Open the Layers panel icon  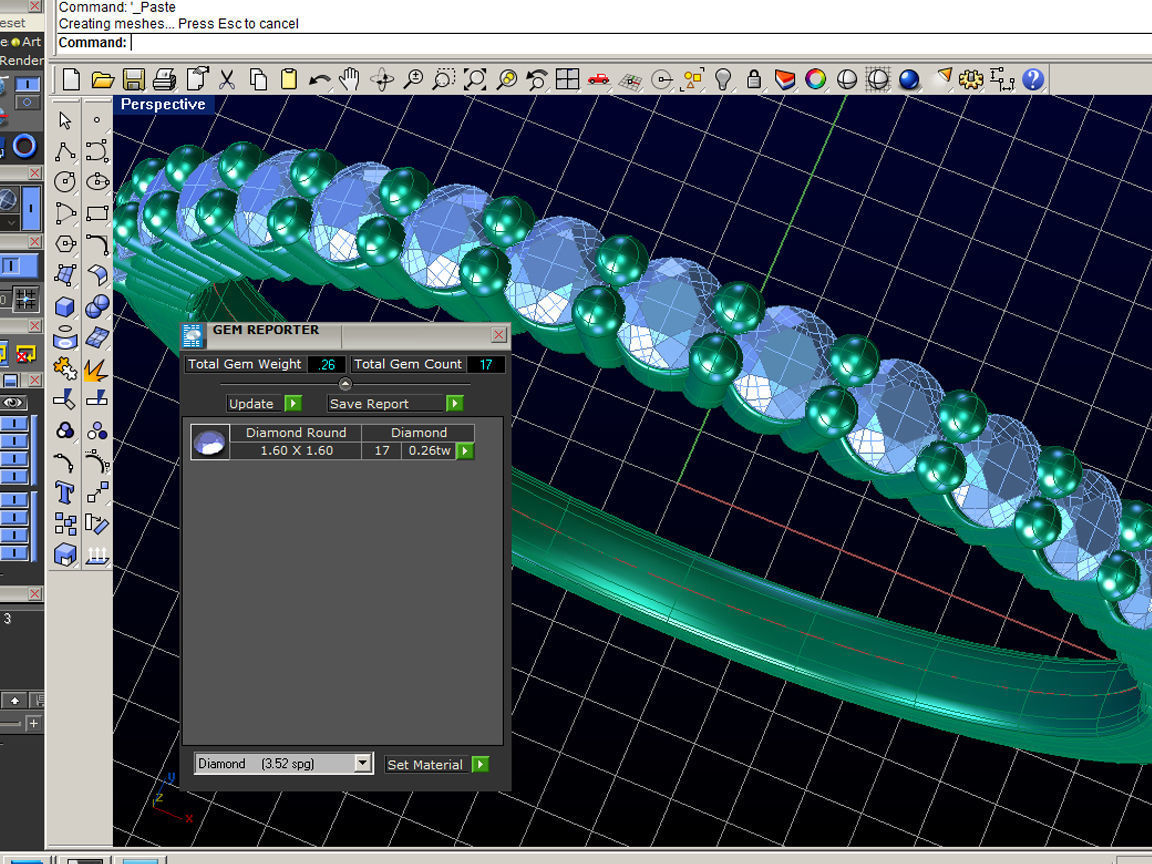pos(785,79)
